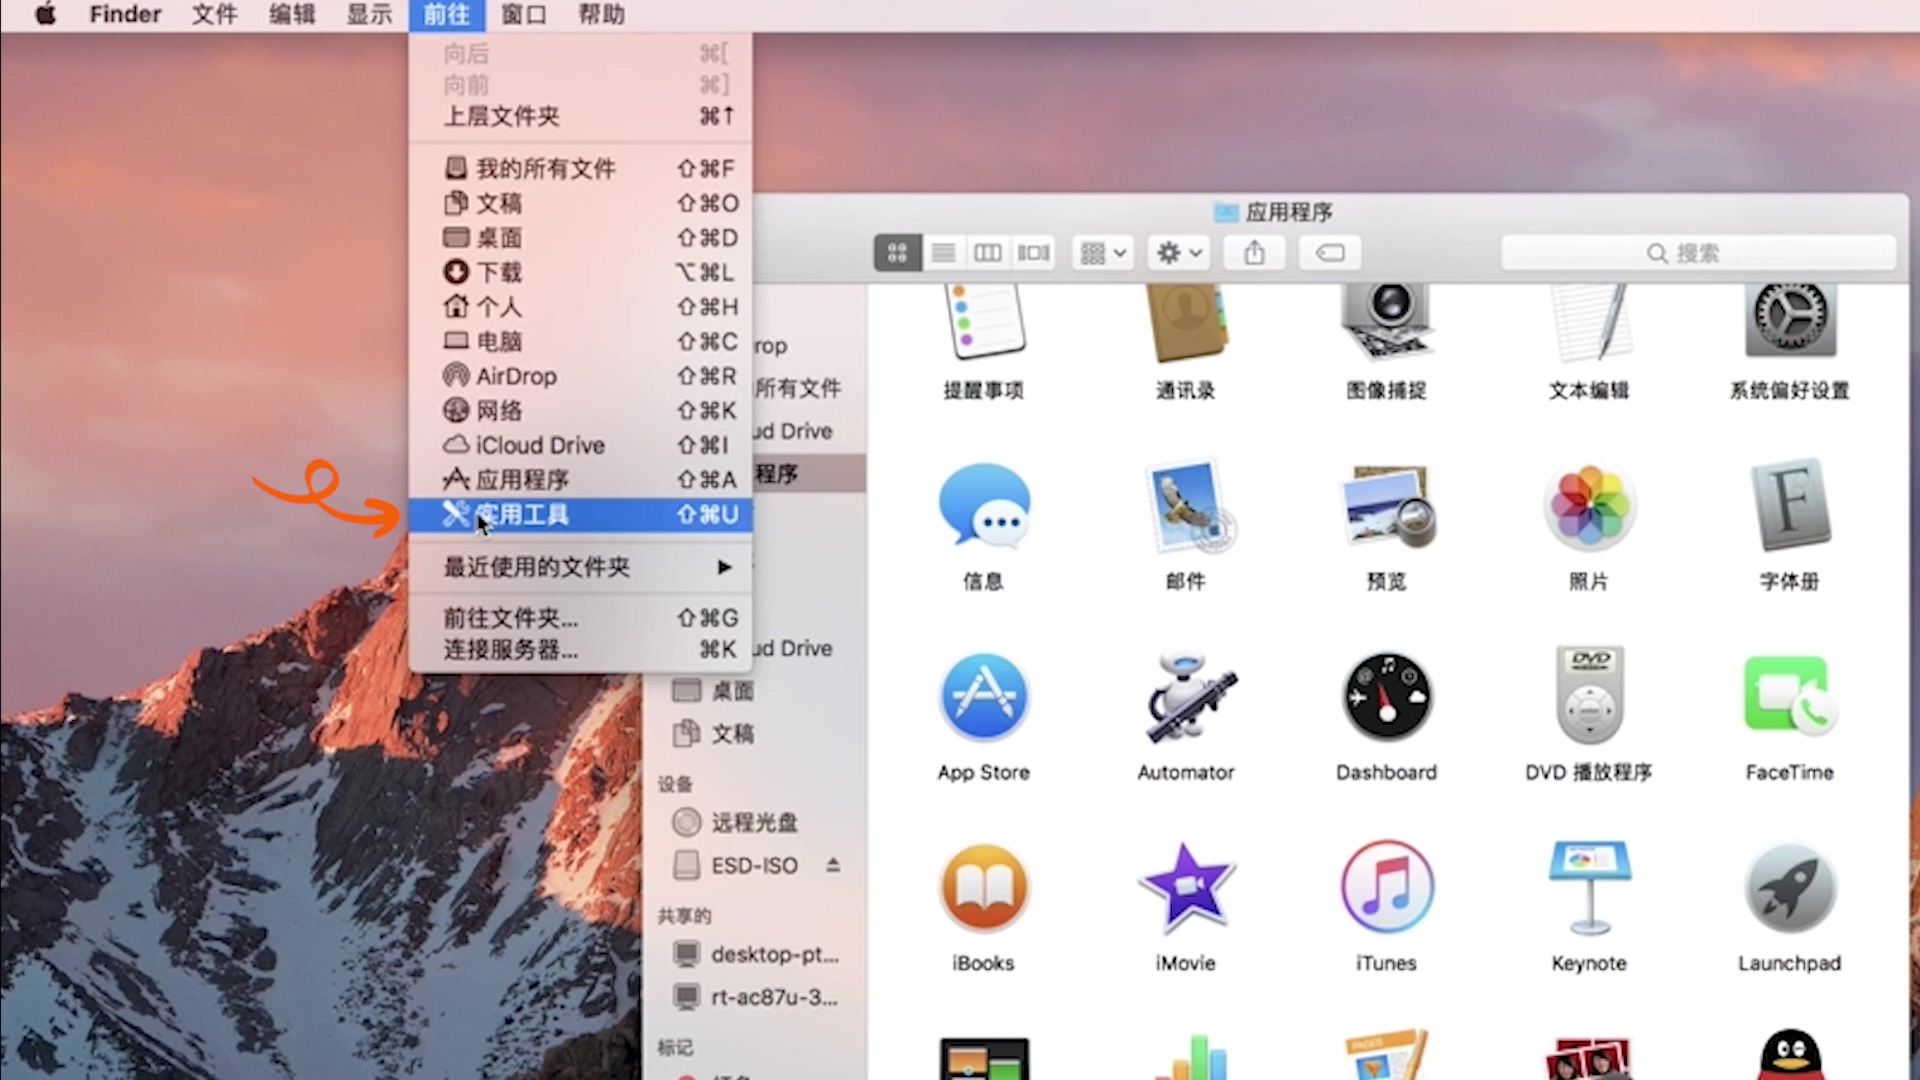1920x1080 pixels.
Task: Open the Launchpad app icon
Action: pos(1790,888)
